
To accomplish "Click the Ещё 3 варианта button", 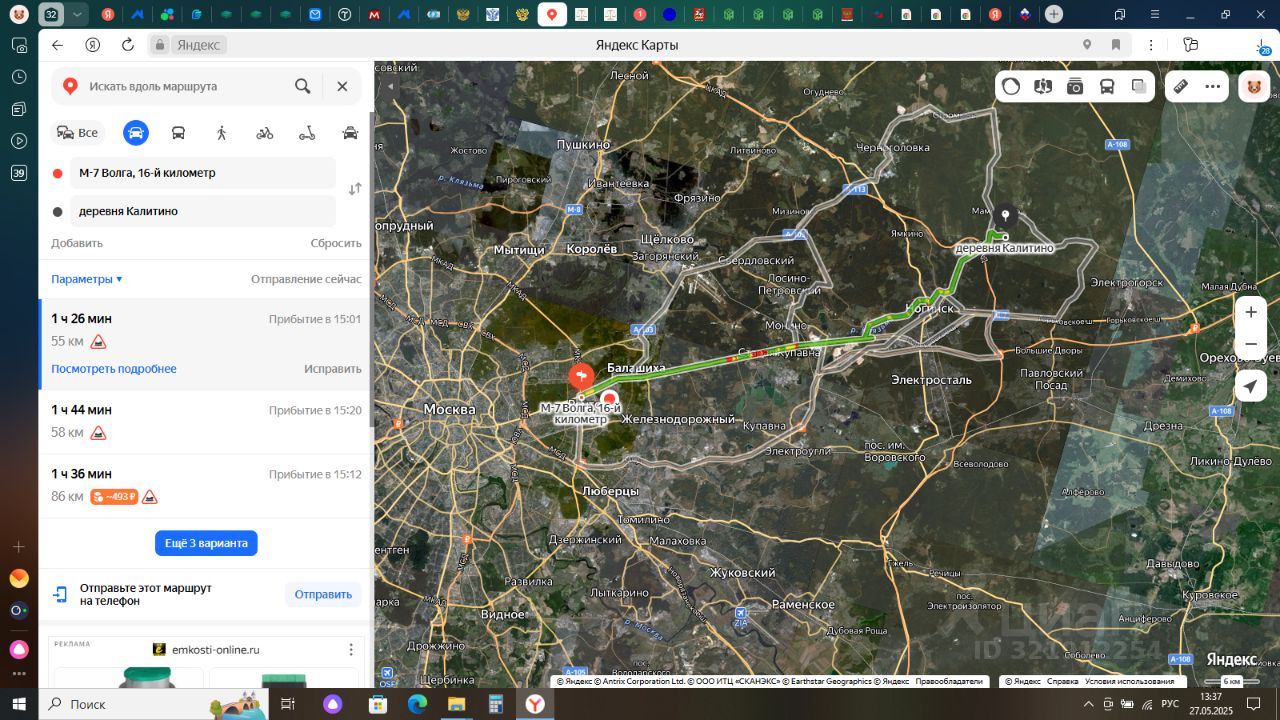I will [206, 543].
